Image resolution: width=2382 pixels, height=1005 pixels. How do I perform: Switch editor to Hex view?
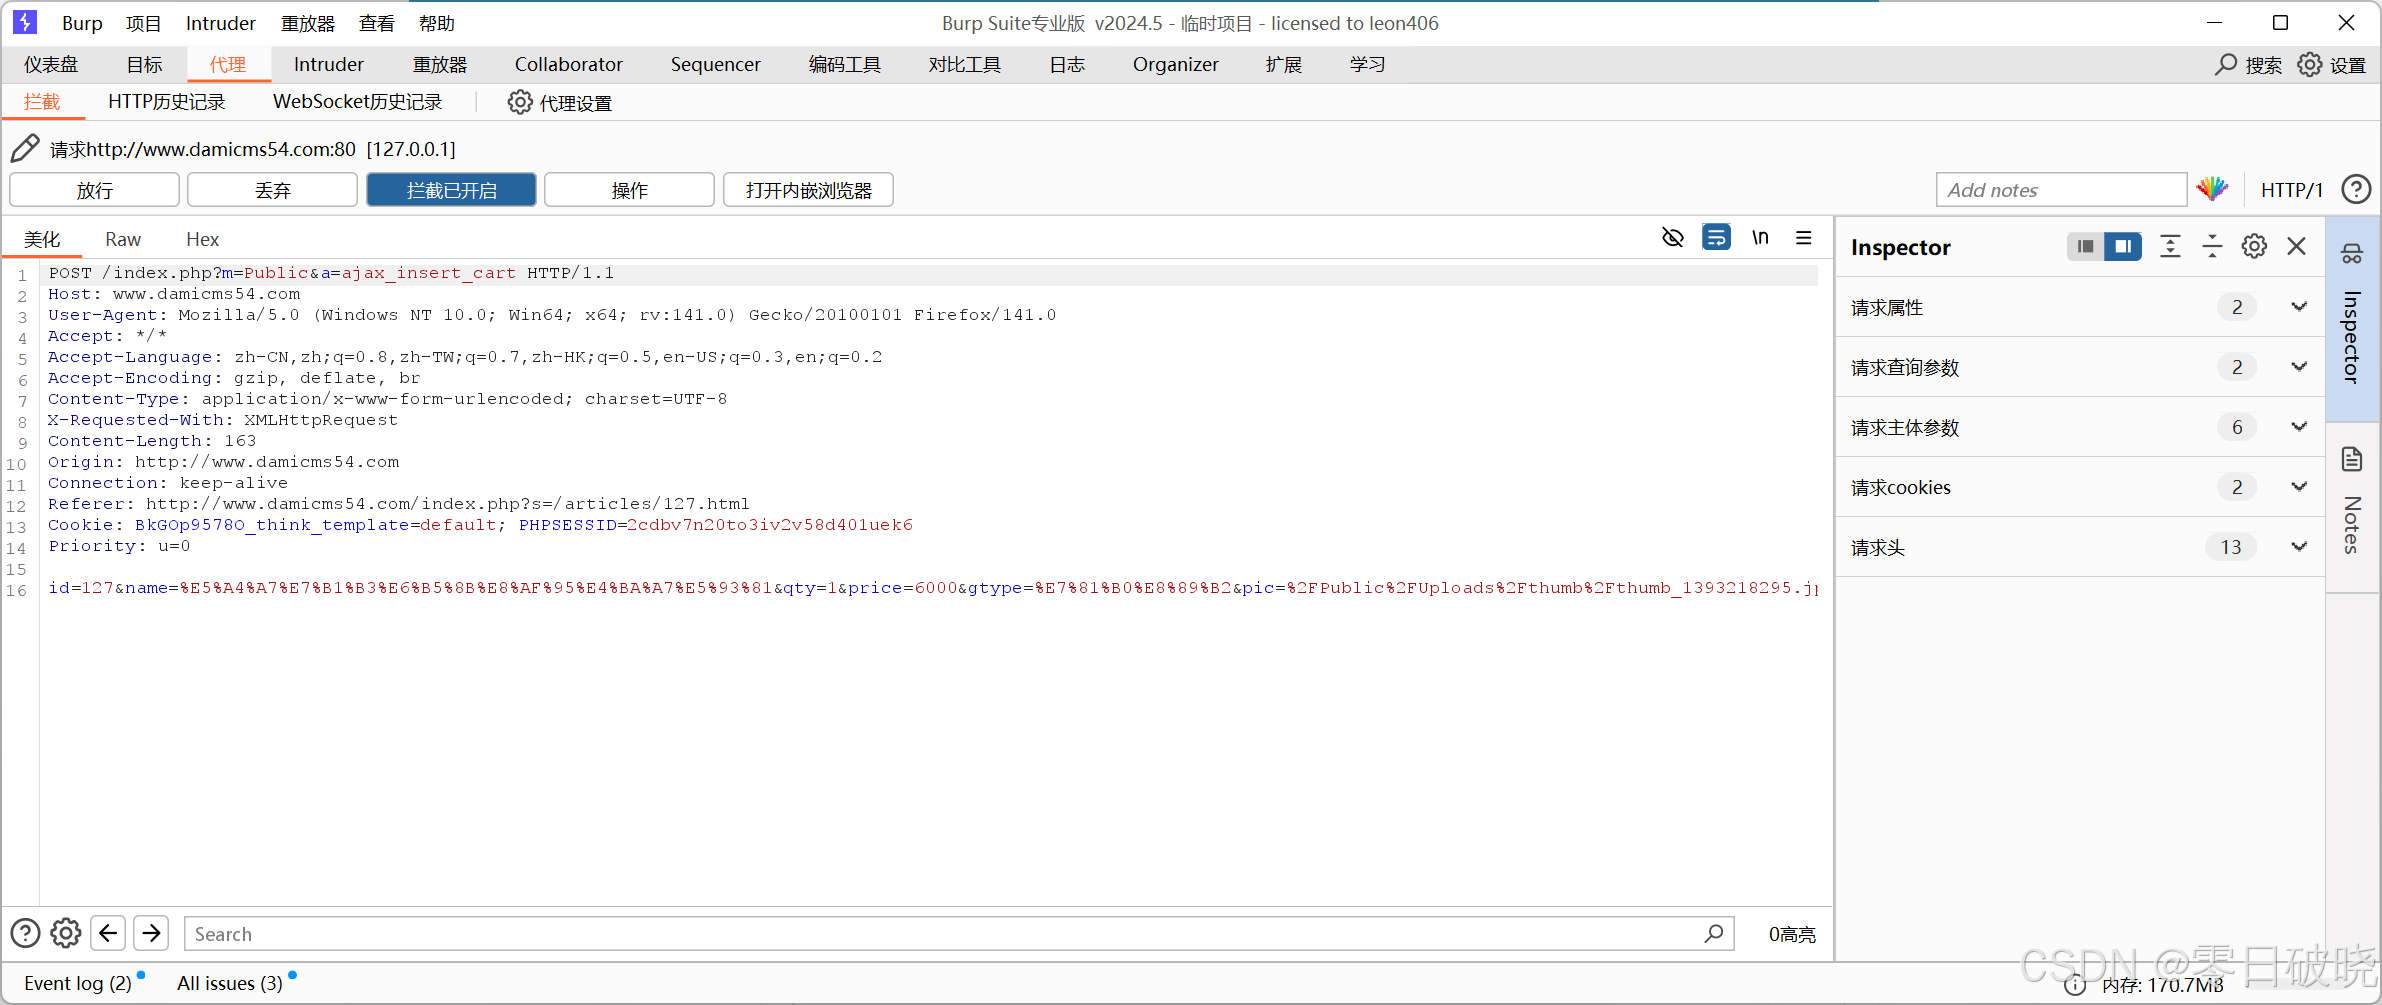(202, 239)
